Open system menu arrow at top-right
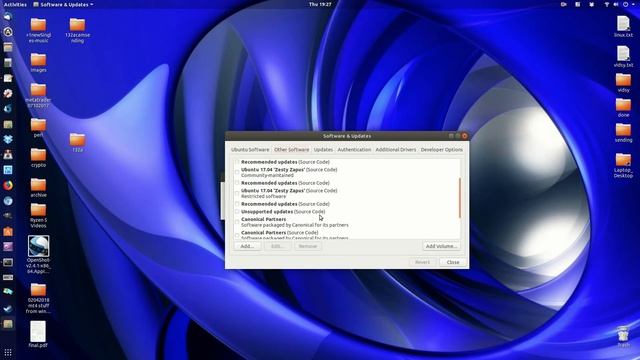The width and height of the screenshot is (640, 360). coord(633,4)
